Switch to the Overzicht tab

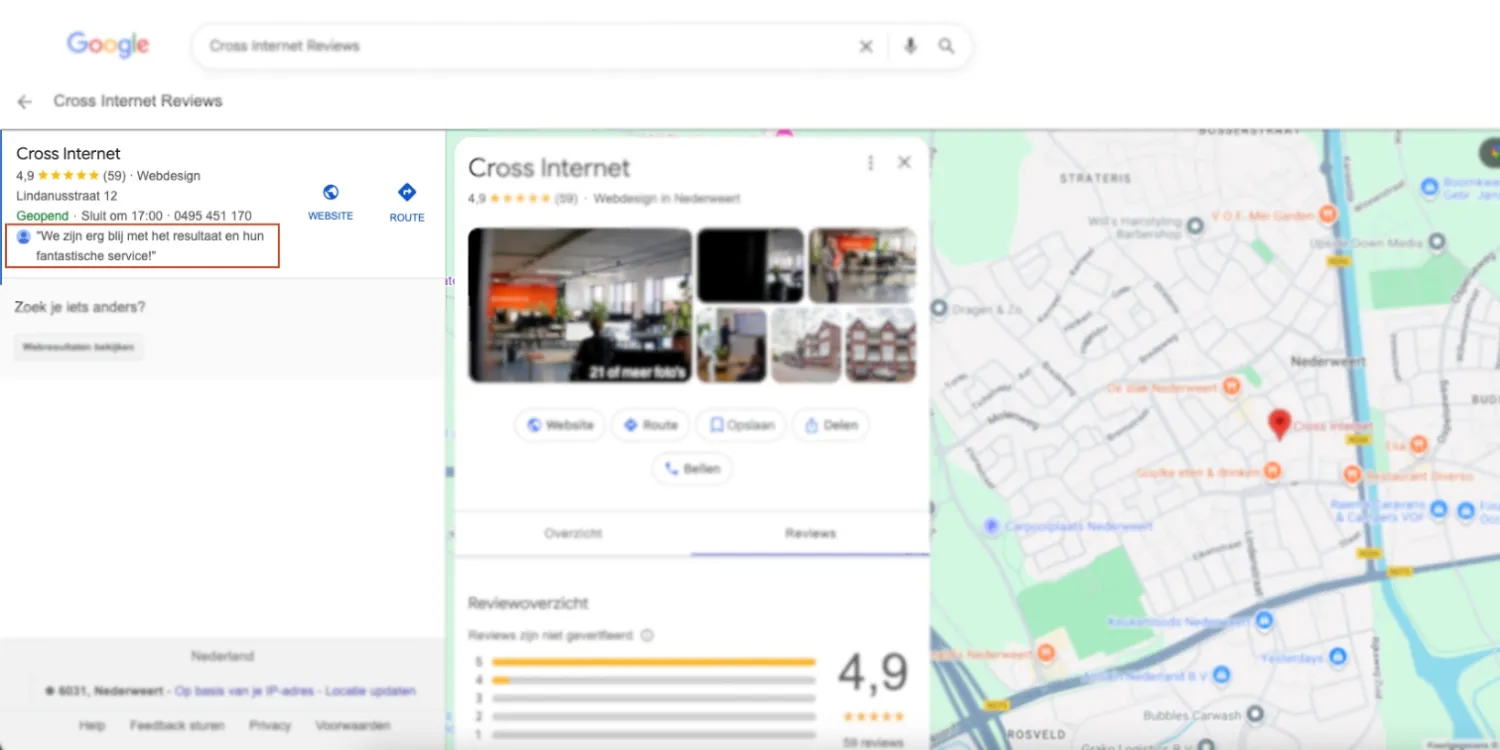tap(573, 534)
